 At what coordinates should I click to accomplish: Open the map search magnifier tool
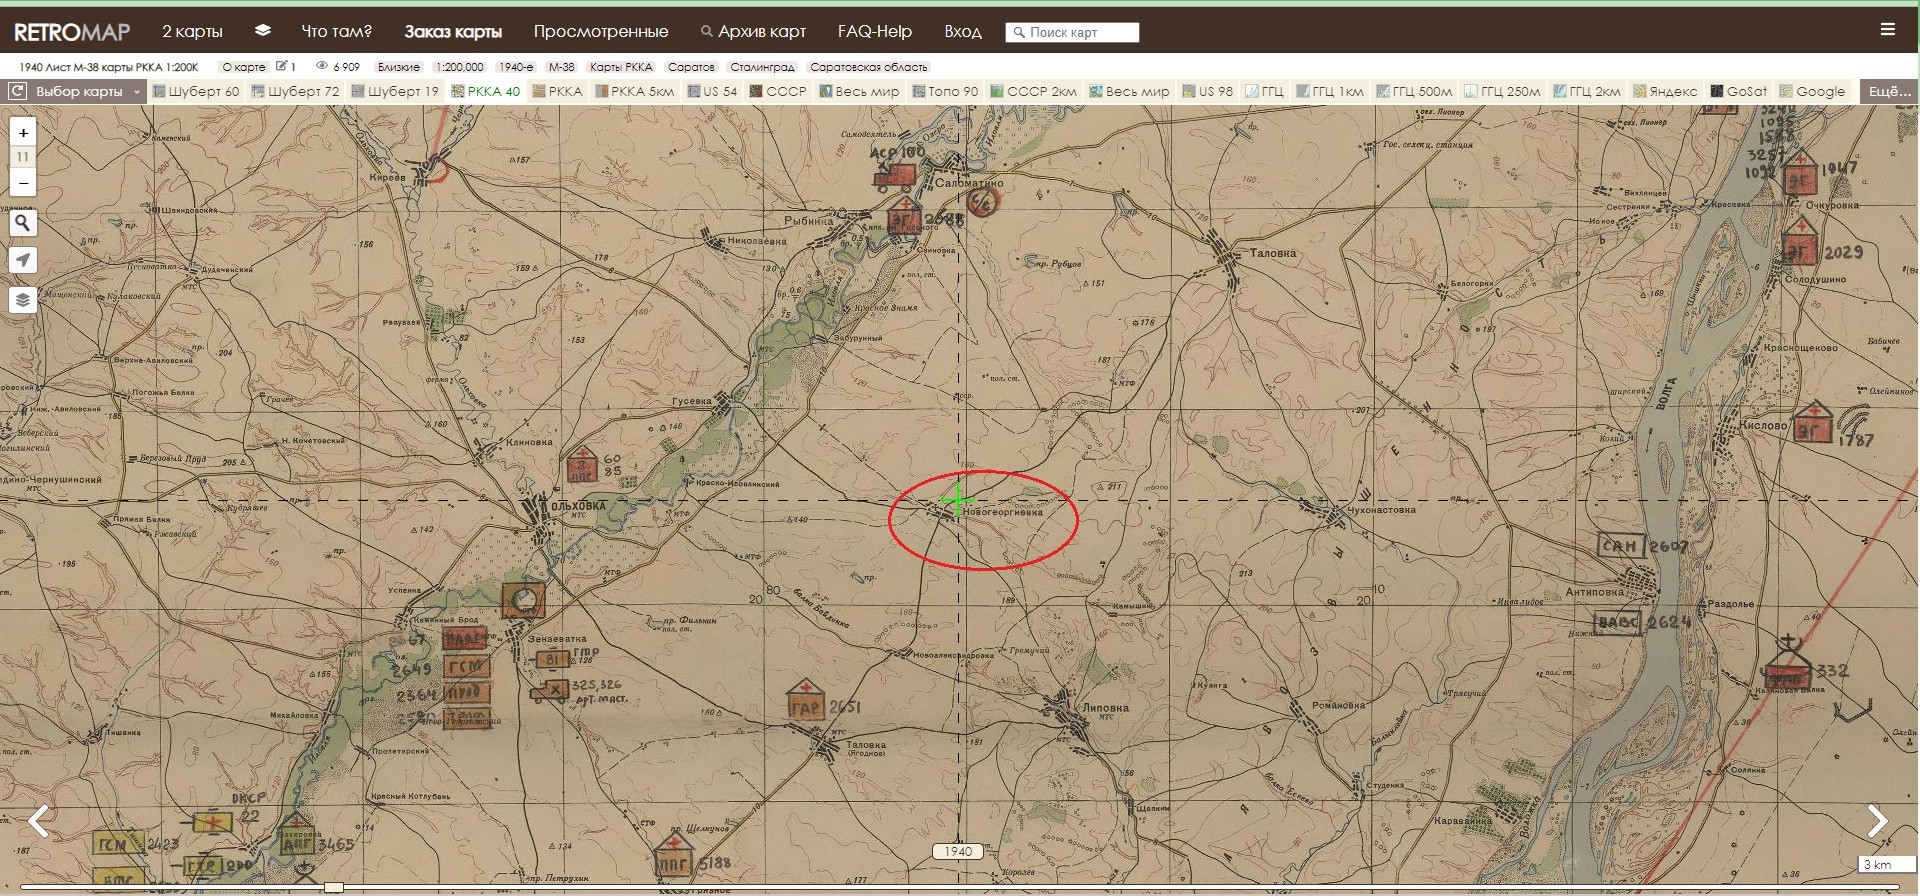click(23, 223)
